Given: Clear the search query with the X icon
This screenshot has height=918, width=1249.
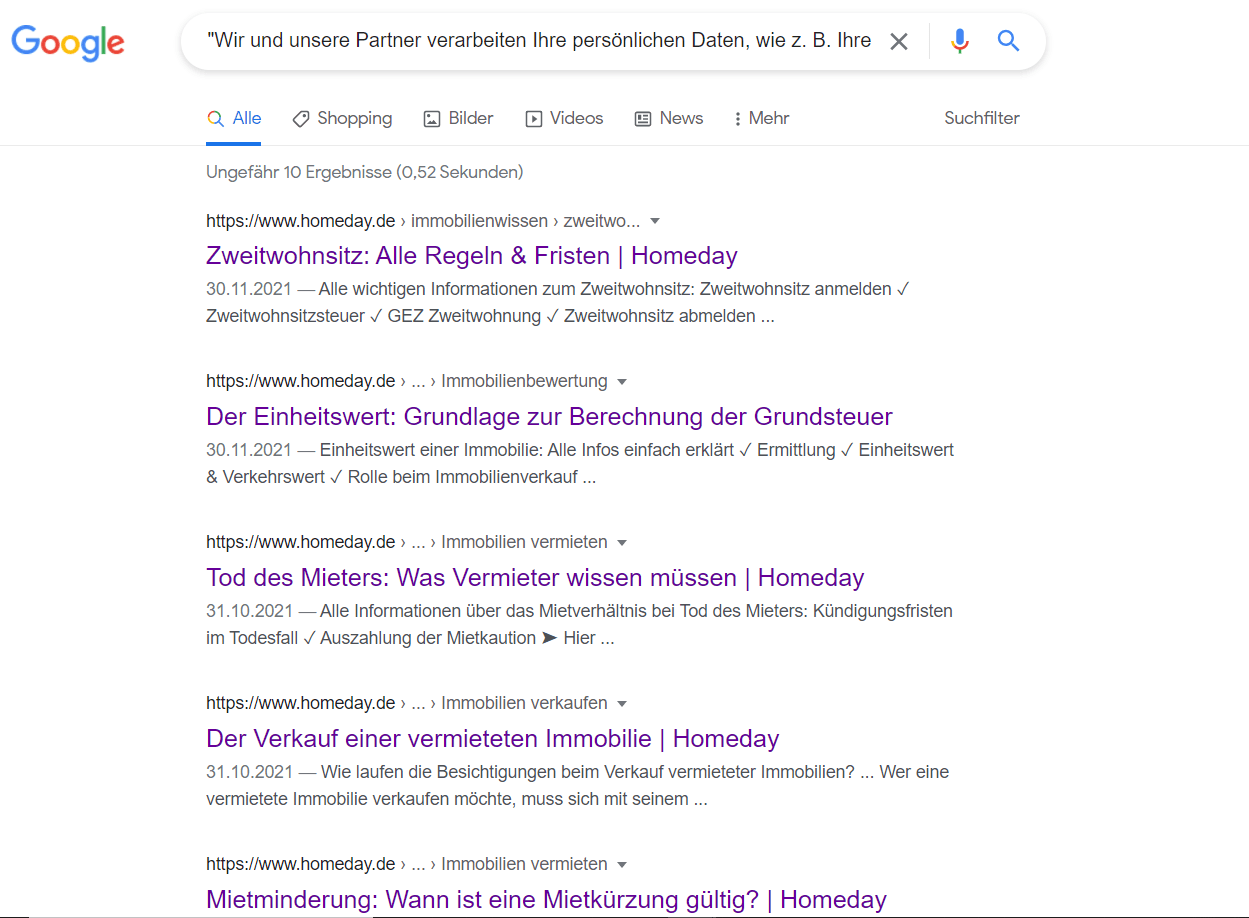Looking at the screenshot, I should (898, 41).
